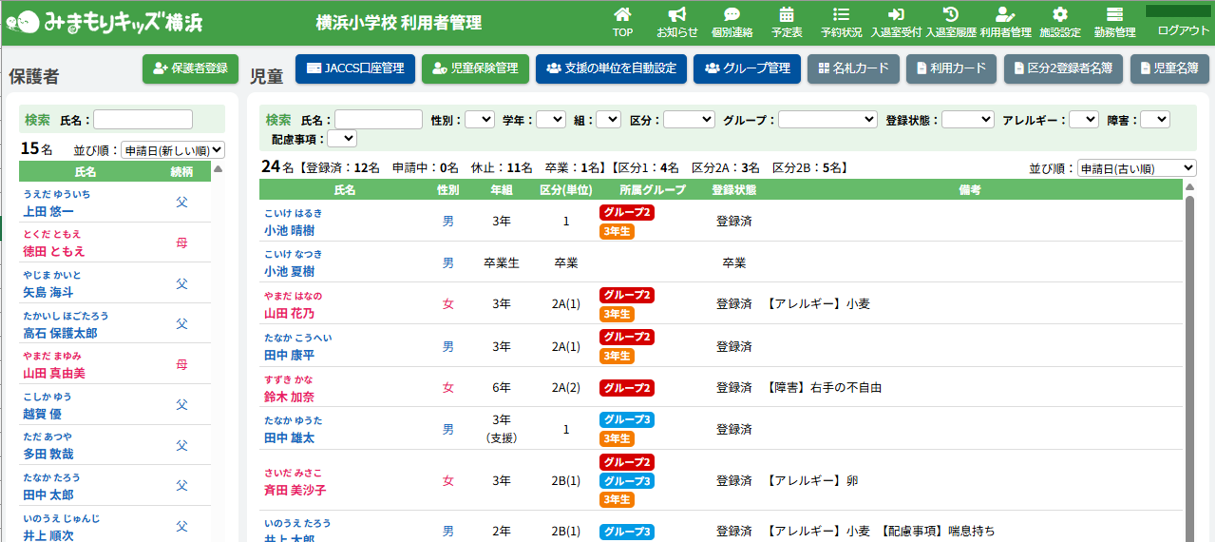Click the JACCS口座管理 button
The height and width of the screenshot is (542, 1215).
(x=355, y=69)
